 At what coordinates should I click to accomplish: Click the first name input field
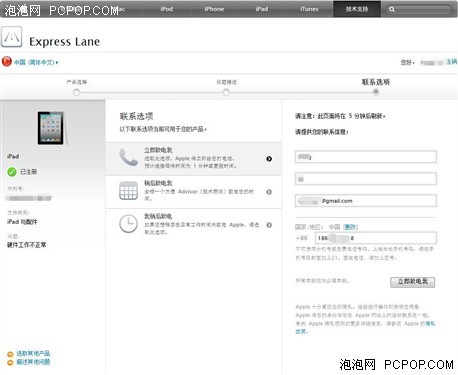[x=366, y=157]
